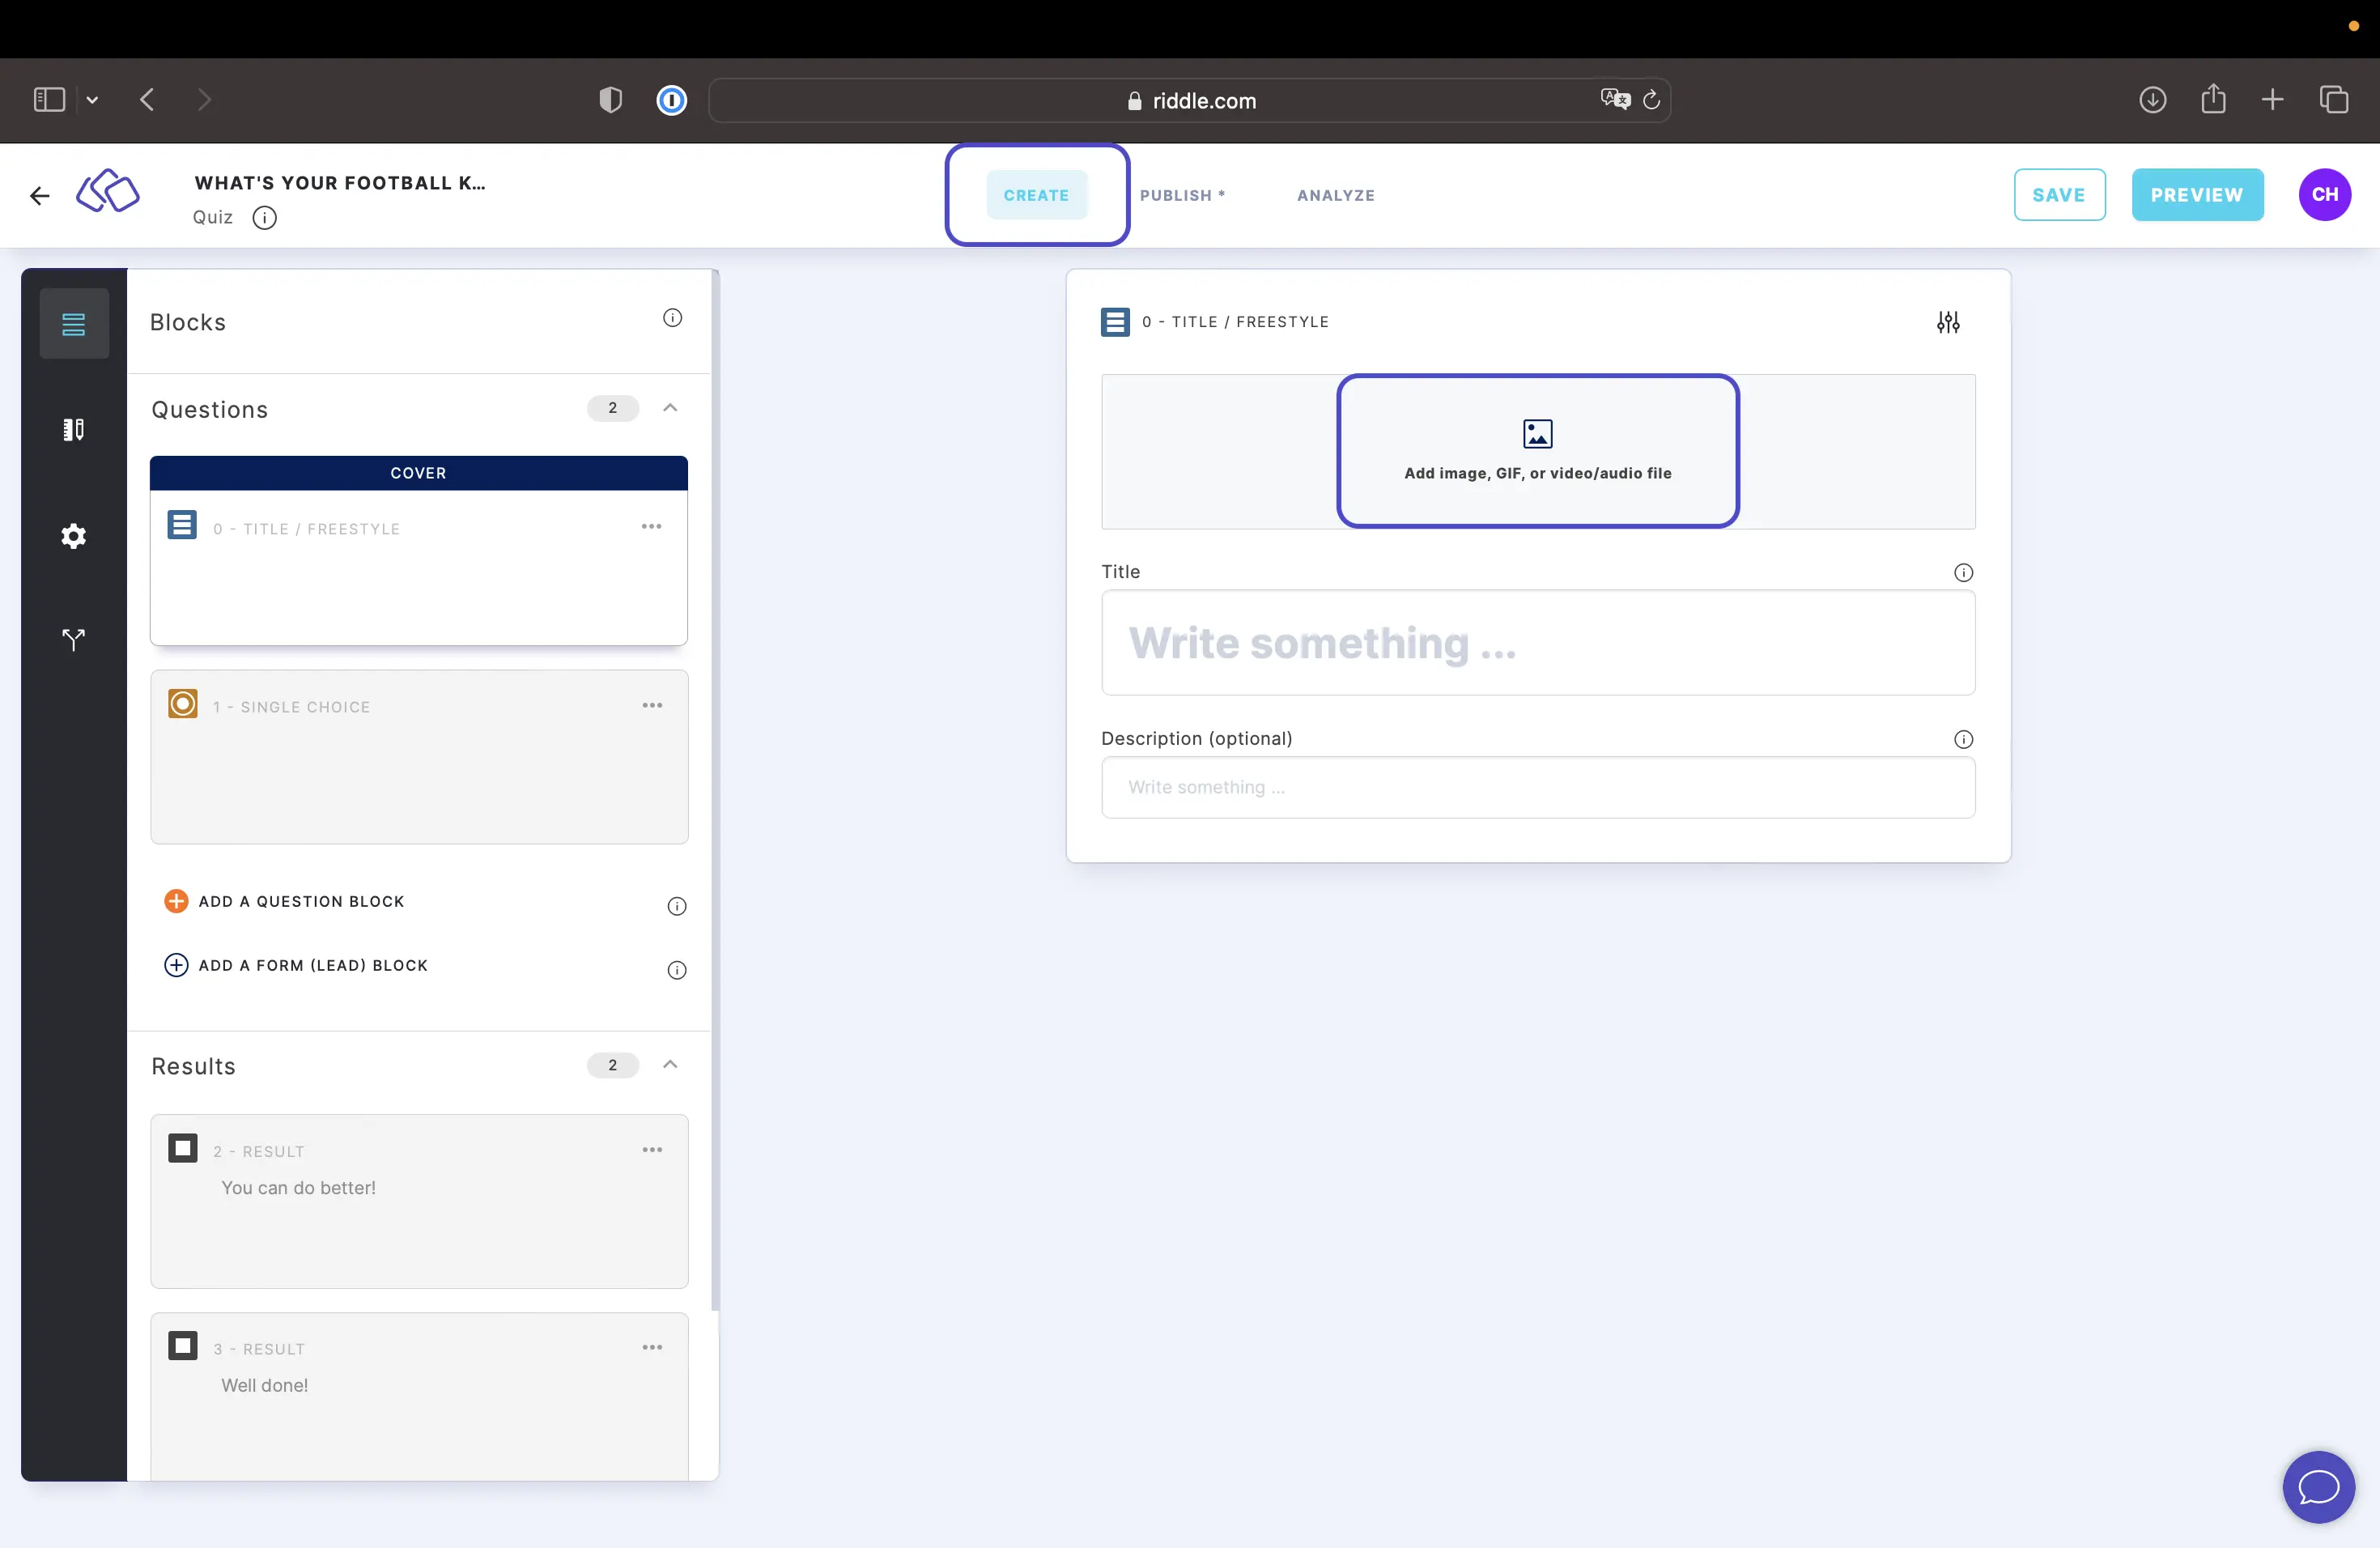The image size is (2380, 1548).
Task: Click the Title input field
Action: (x=1537, y=643)
